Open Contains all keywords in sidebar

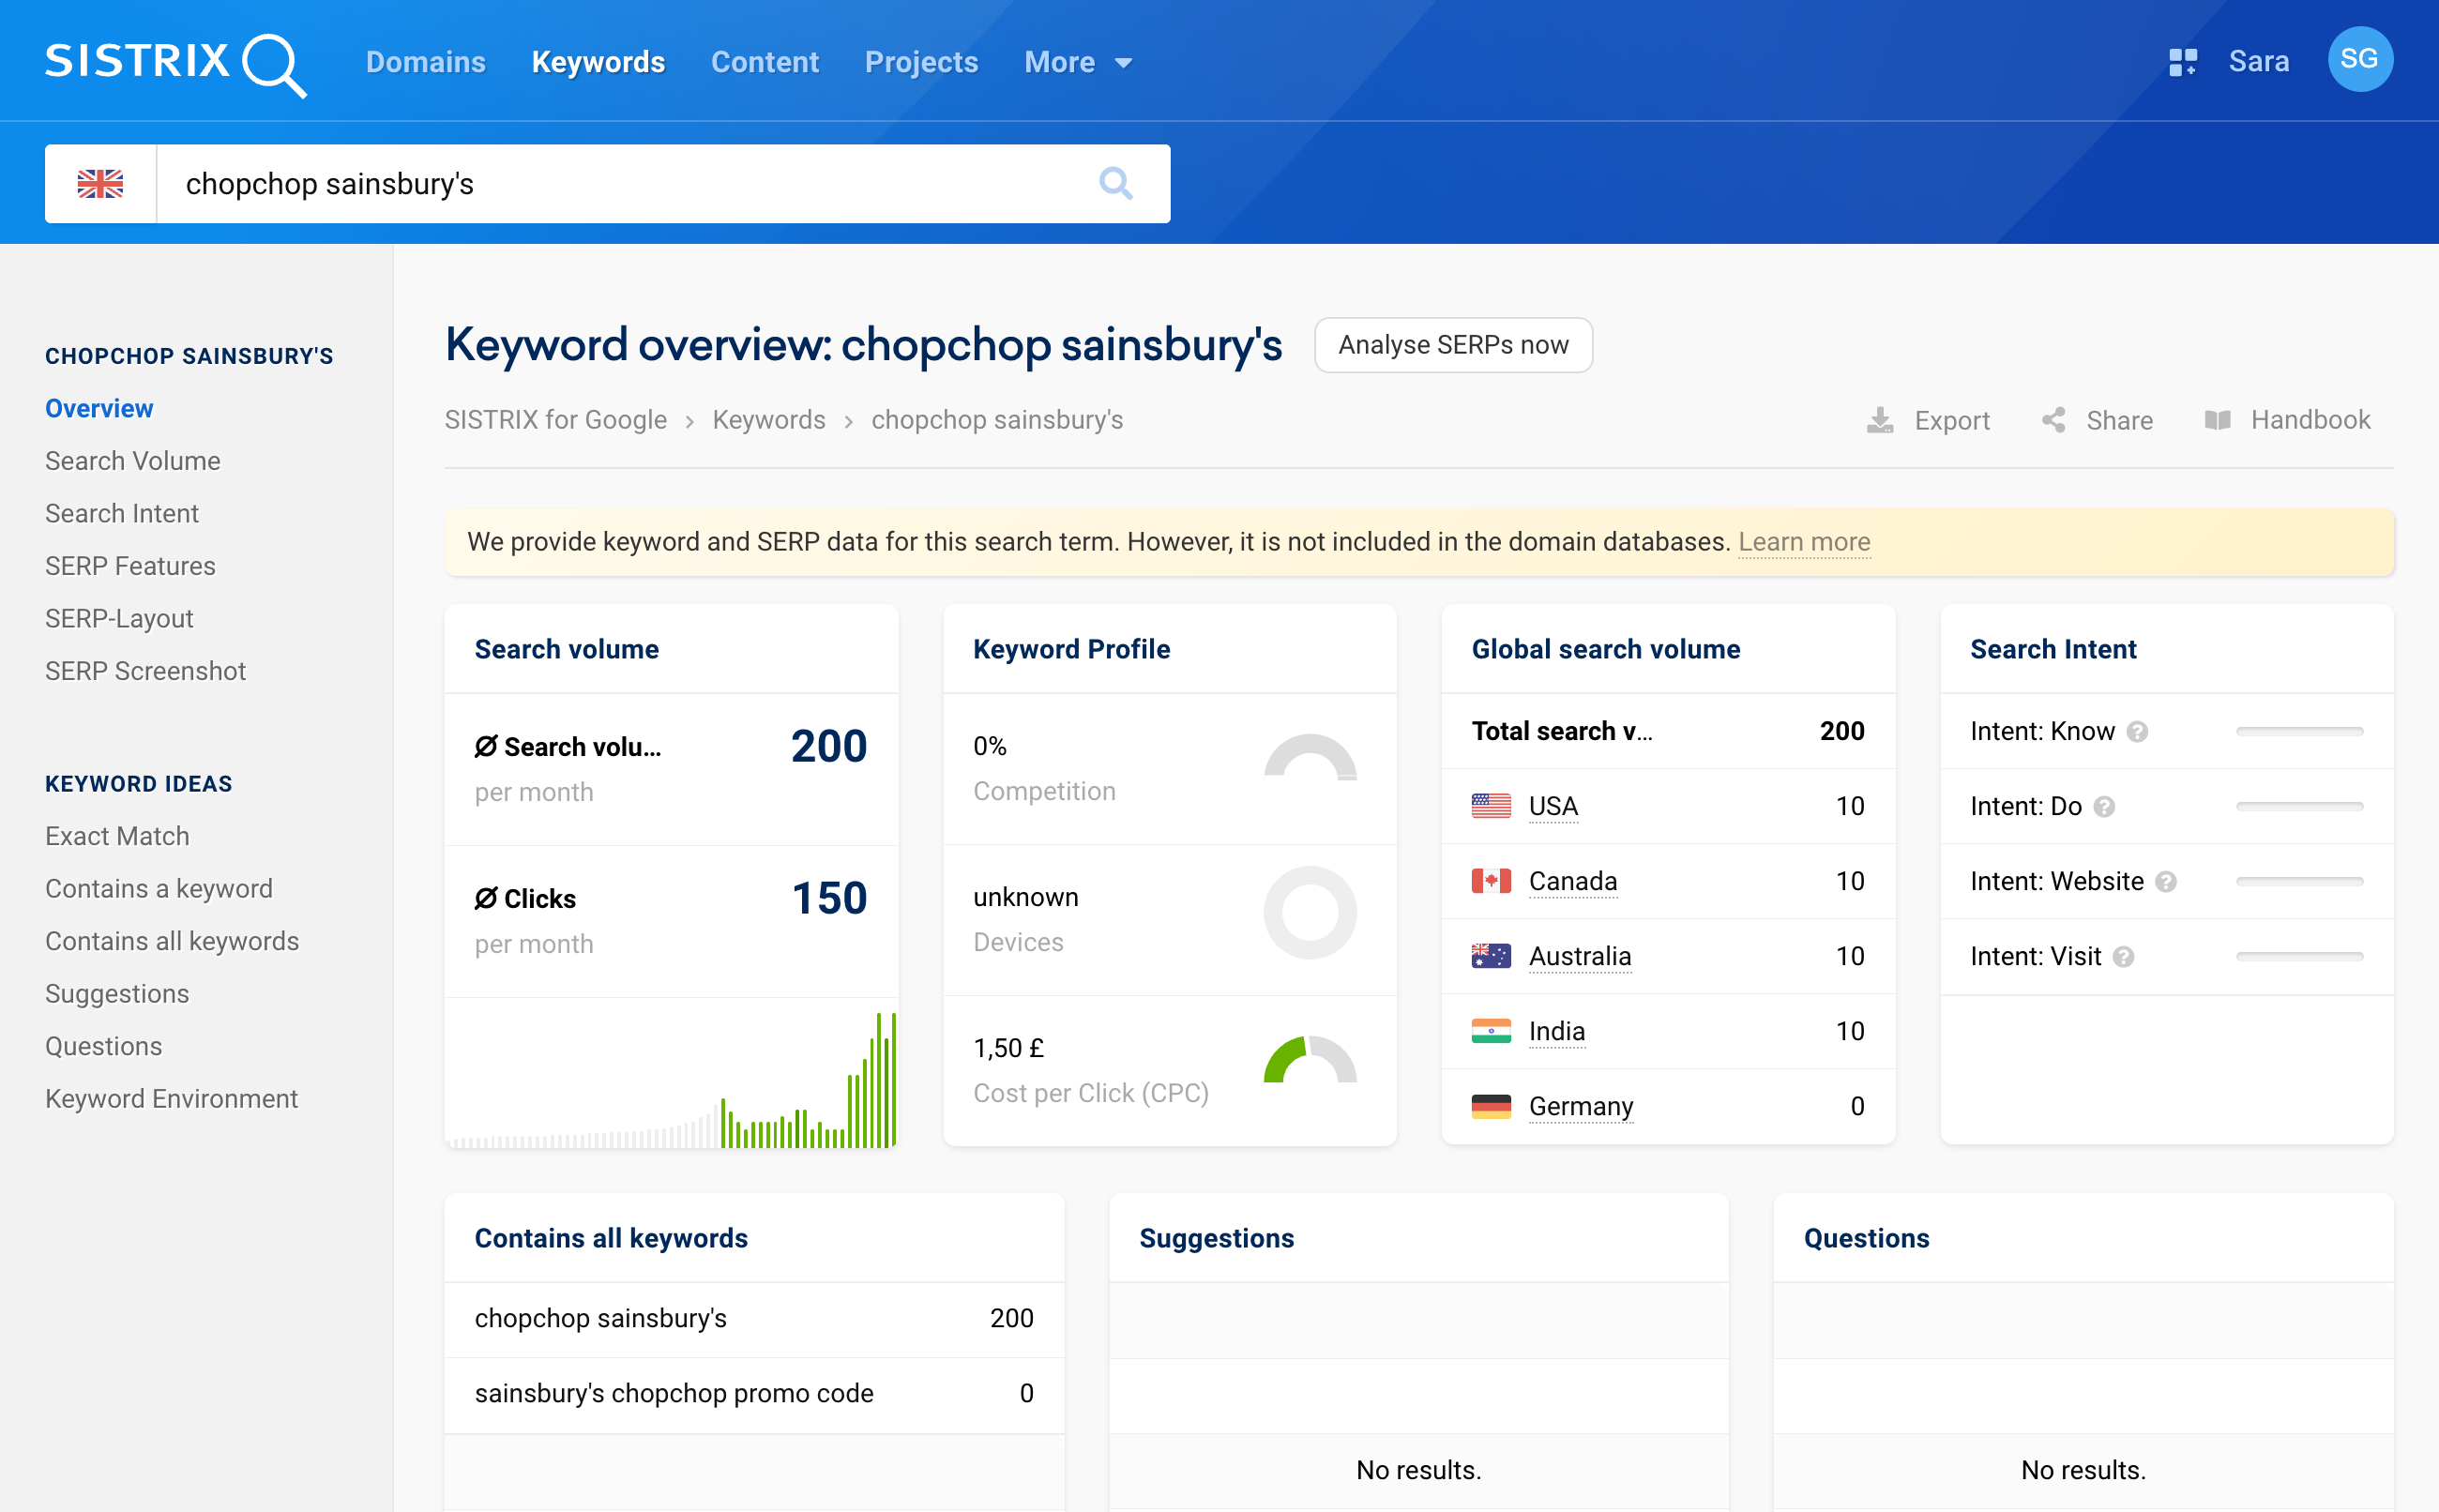(x=172, y=941)
